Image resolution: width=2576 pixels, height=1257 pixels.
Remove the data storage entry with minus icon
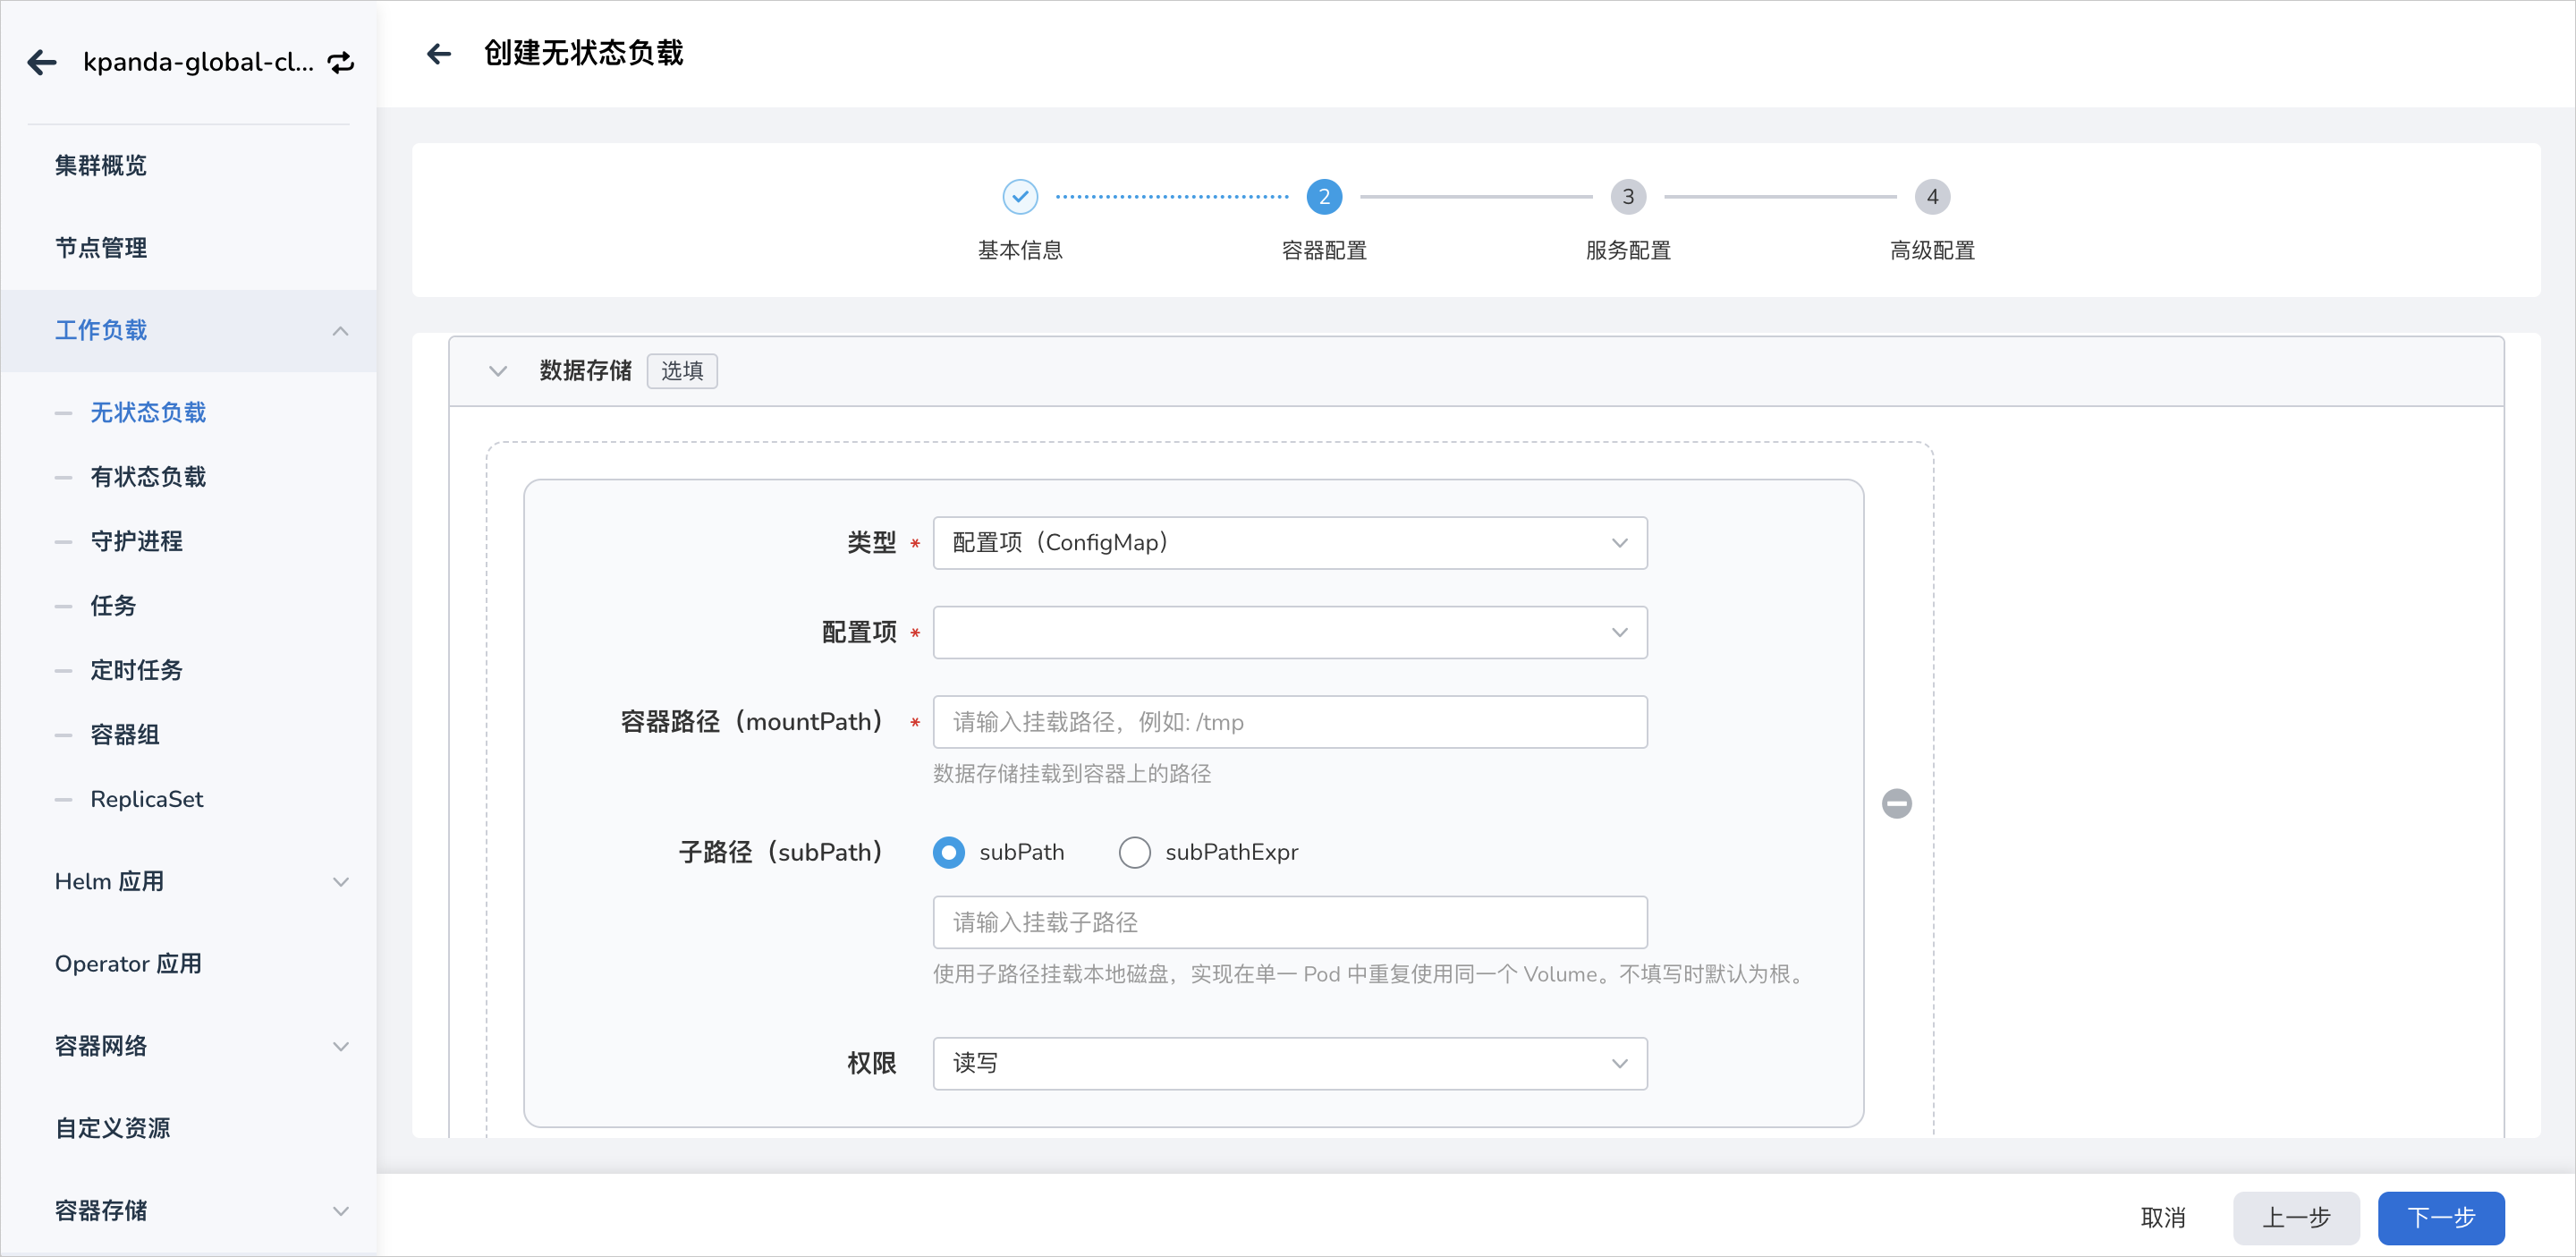click(1896, 803)
